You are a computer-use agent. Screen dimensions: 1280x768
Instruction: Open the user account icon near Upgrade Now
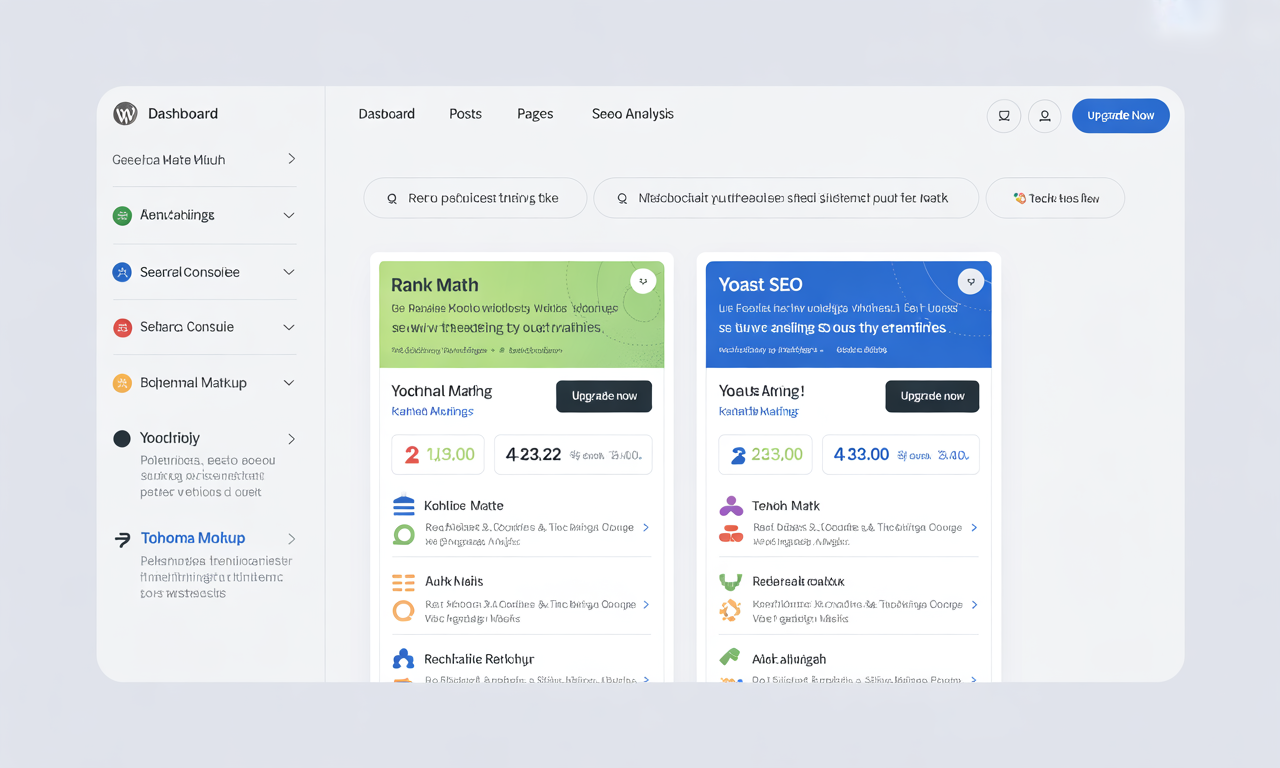click(1044, 116)
